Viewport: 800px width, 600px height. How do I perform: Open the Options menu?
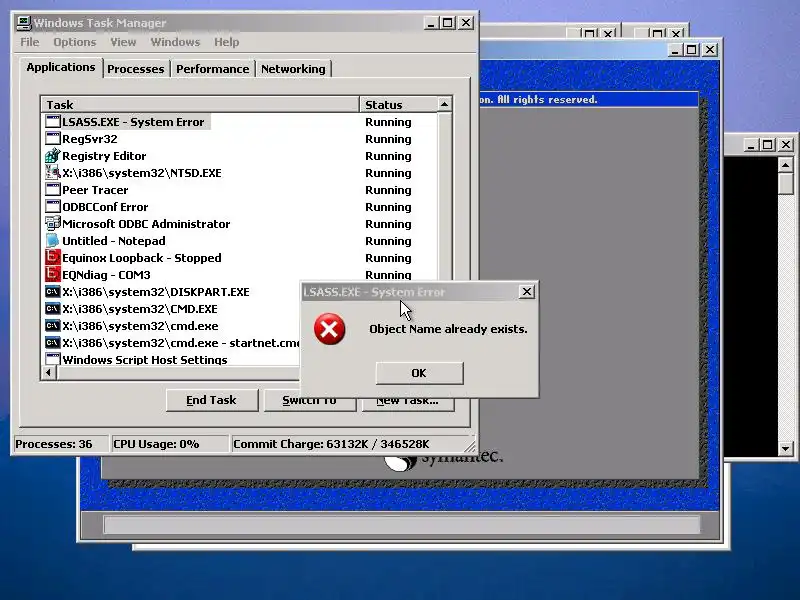point(74,42)
